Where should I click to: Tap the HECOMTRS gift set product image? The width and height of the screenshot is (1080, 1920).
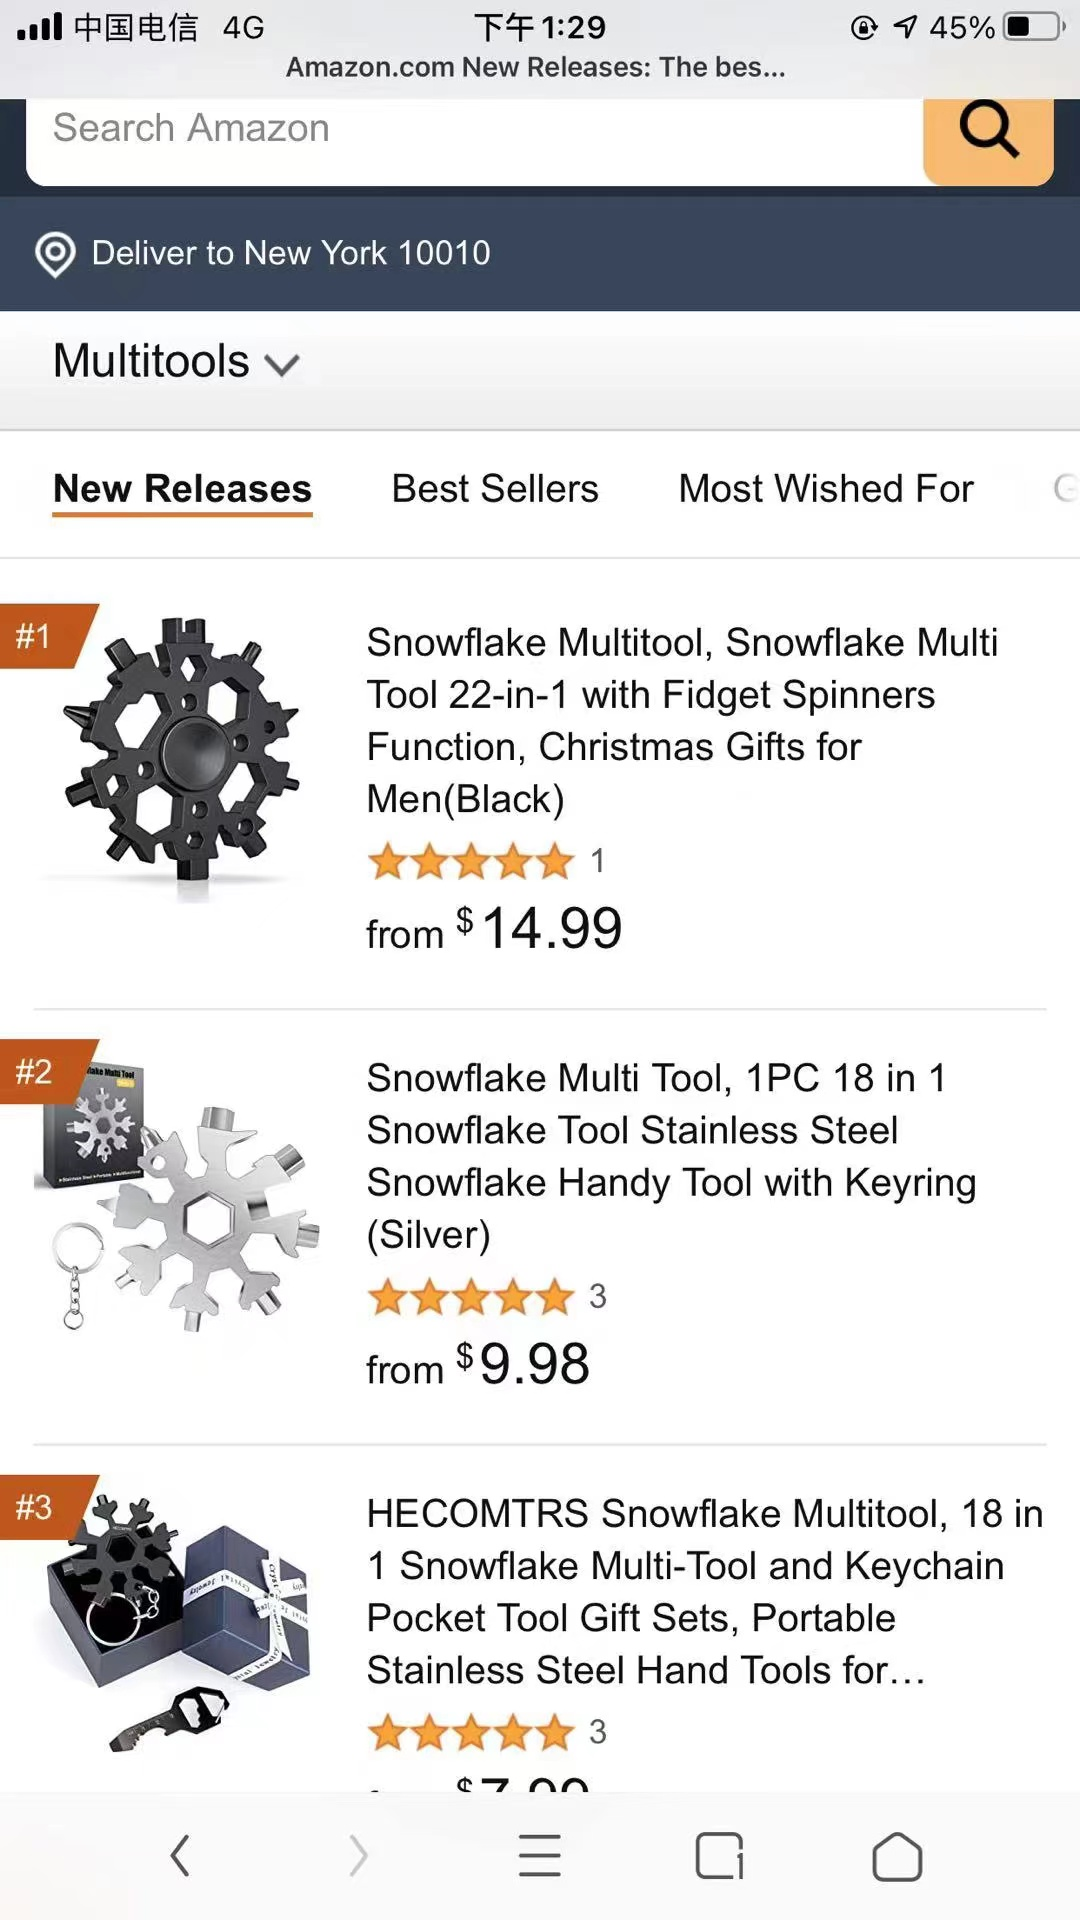[180, 1625]
